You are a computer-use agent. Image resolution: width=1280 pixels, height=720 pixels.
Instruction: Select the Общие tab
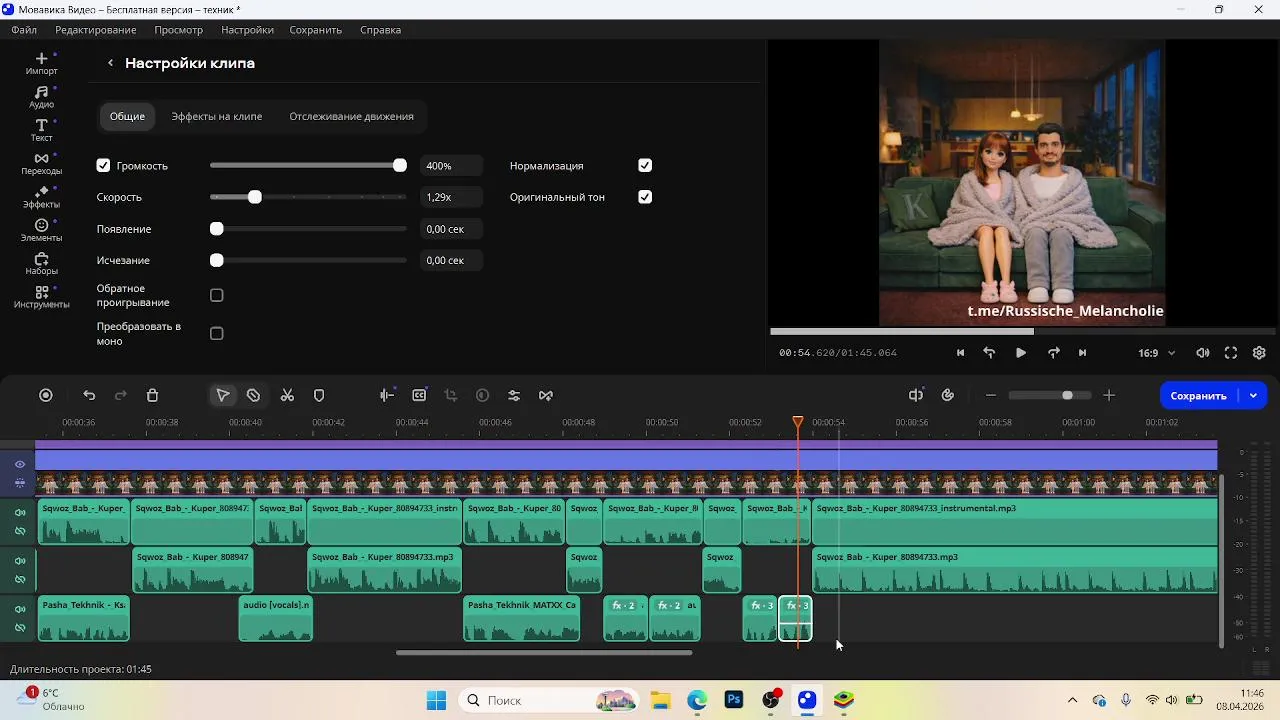point(127,116)
